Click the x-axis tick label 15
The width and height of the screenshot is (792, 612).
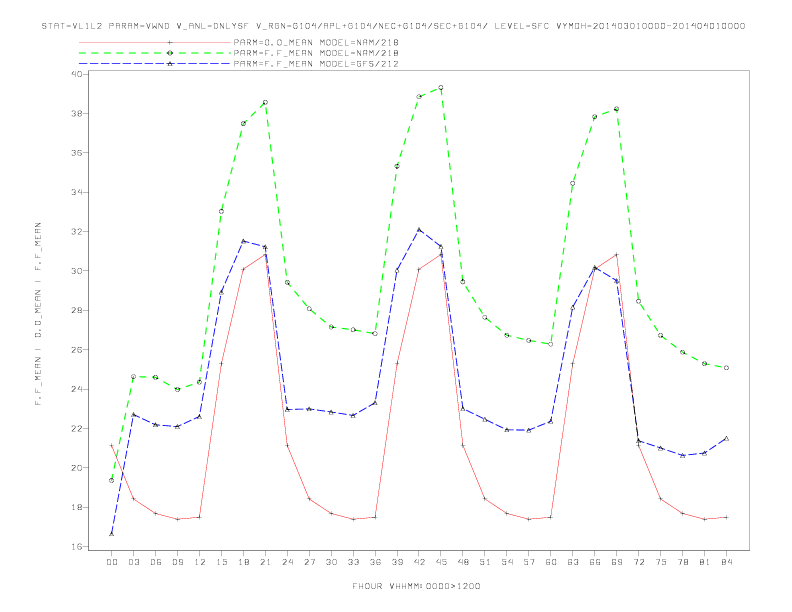(x=221, y=562)
